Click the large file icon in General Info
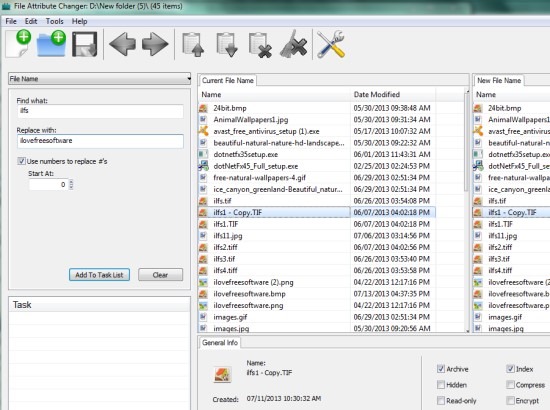 pyautogui.click(x=222, y=375)
